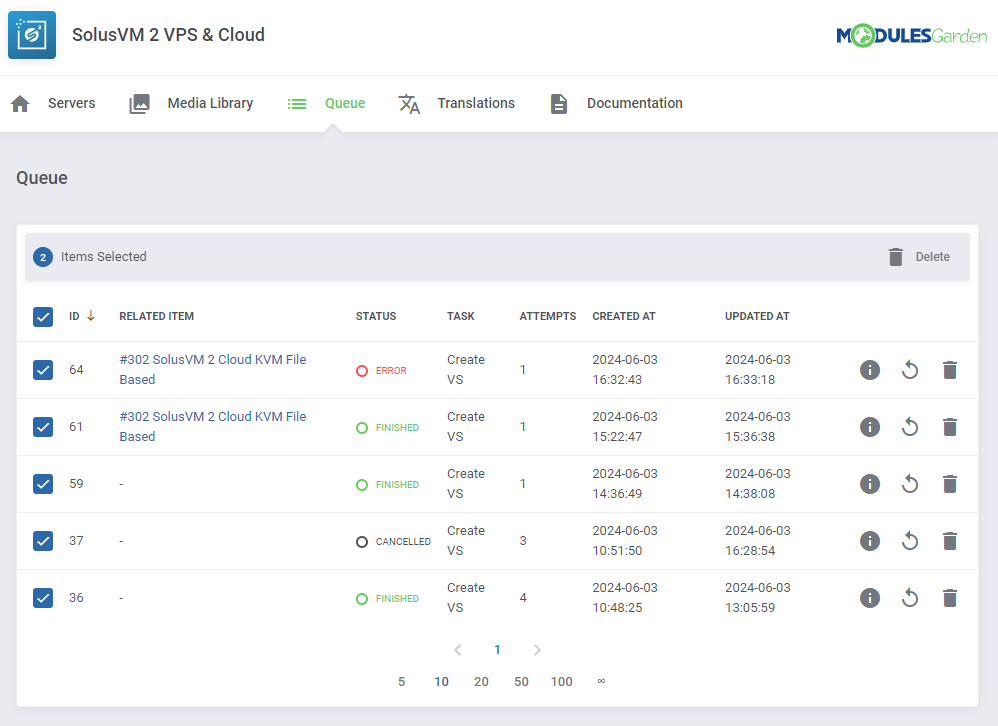Retry queue task 64

(910, 370)
